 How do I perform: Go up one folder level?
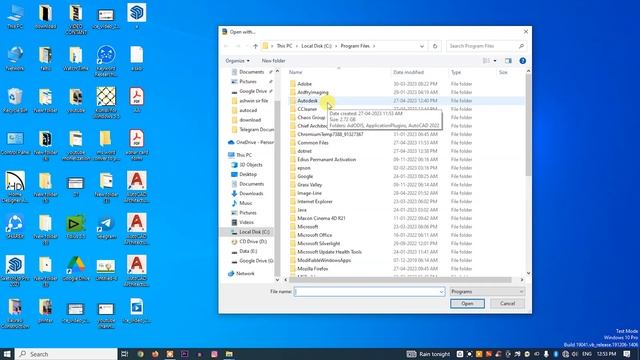coord(255,46)
